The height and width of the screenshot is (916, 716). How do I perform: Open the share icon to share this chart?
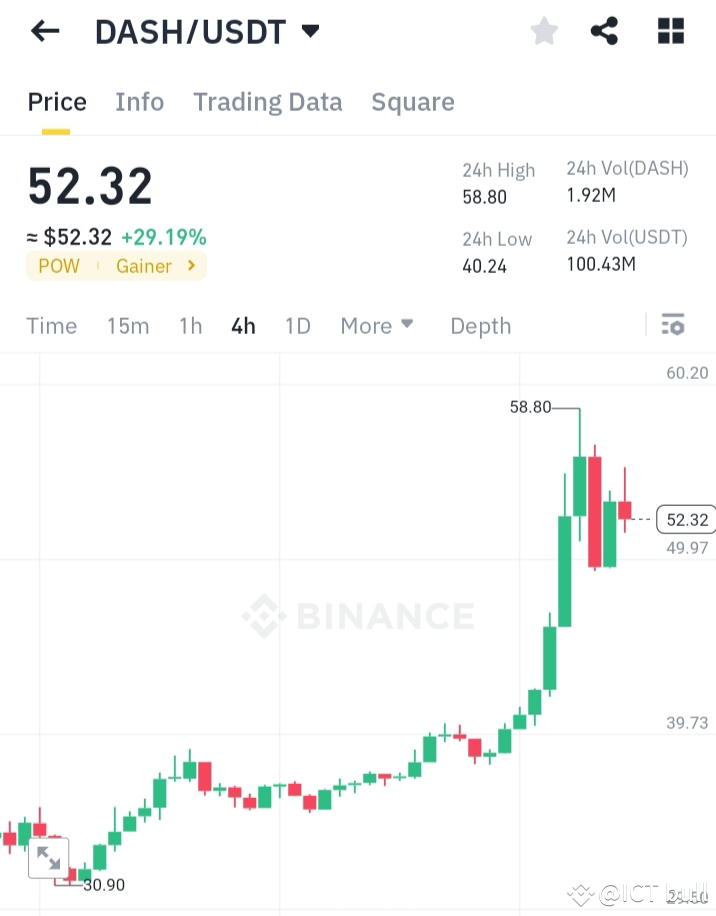[x=604, y=30]
